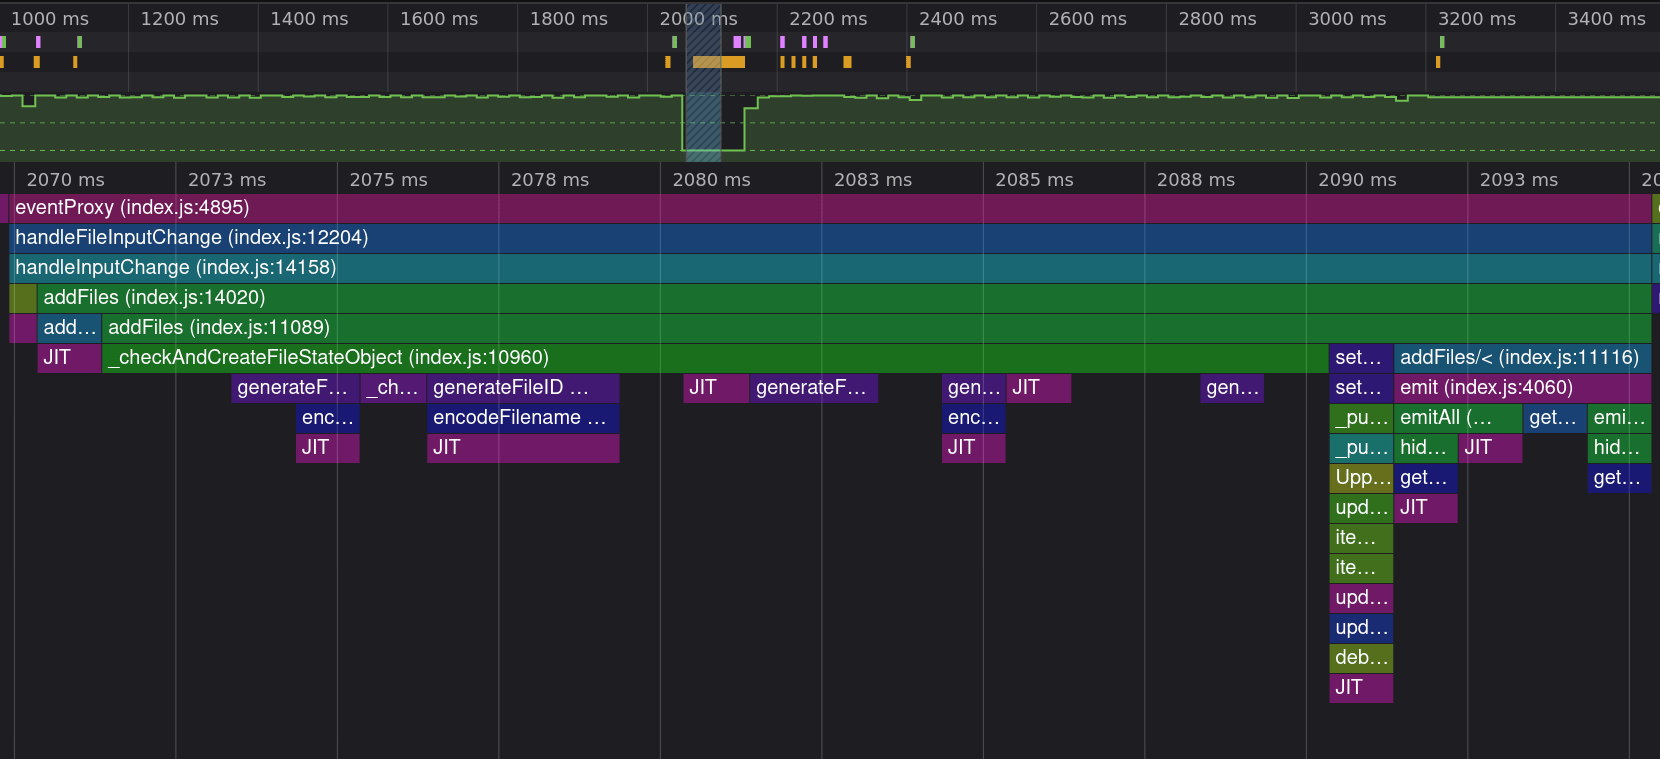Viewport: 1660px width, 759px height.
Task: Click the 1600 ms overview time label
Action: (439, 19)
